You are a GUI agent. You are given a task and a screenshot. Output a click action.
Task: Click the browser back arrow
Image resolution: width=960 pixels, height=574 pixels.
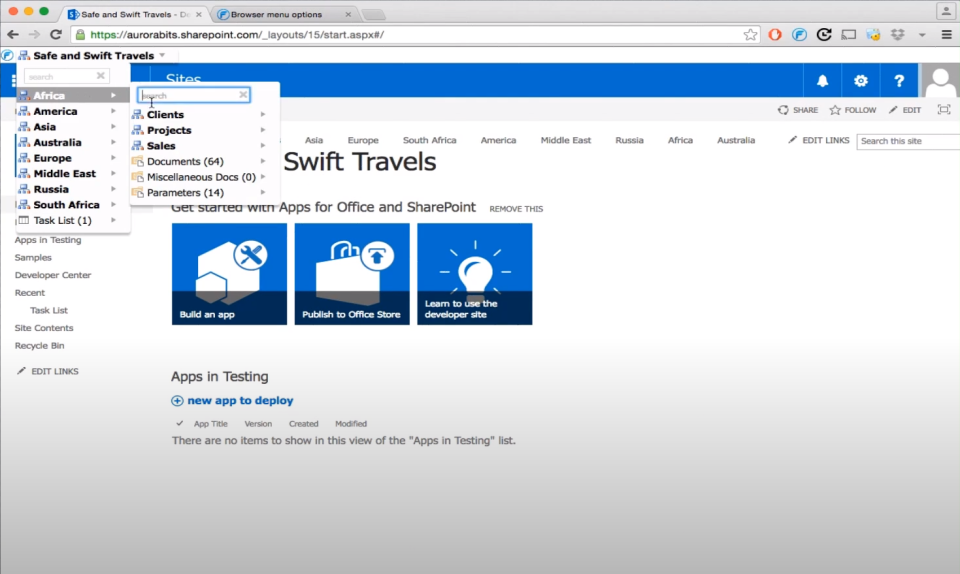13,35
